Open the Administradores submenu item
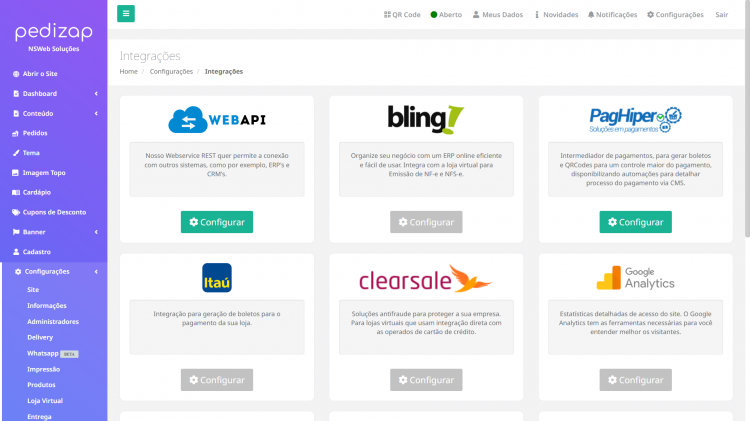 pos(53,322)
